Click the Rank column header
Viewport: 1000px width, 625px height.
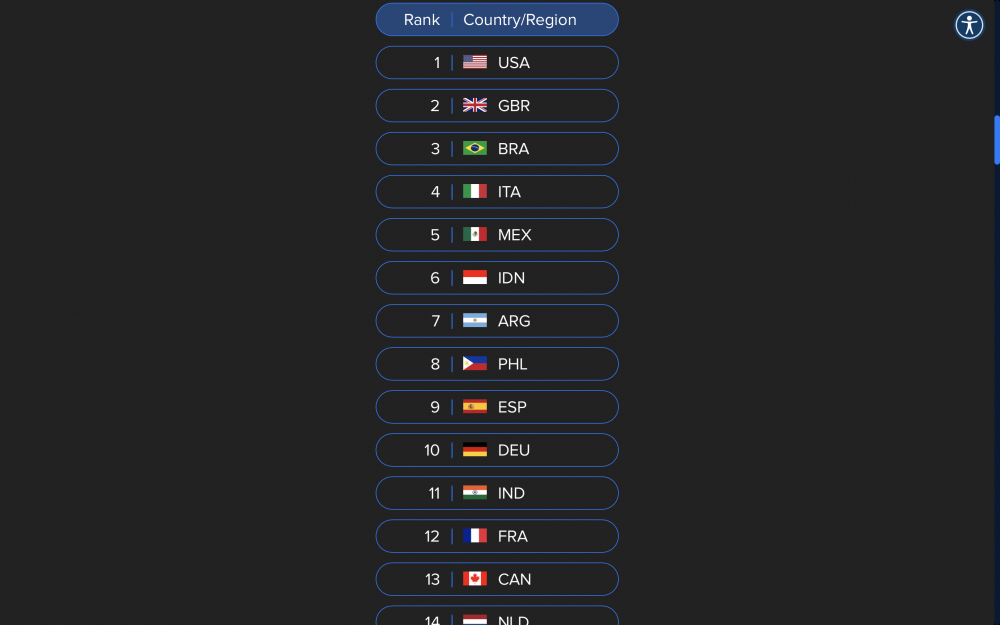tap(421, 20)
